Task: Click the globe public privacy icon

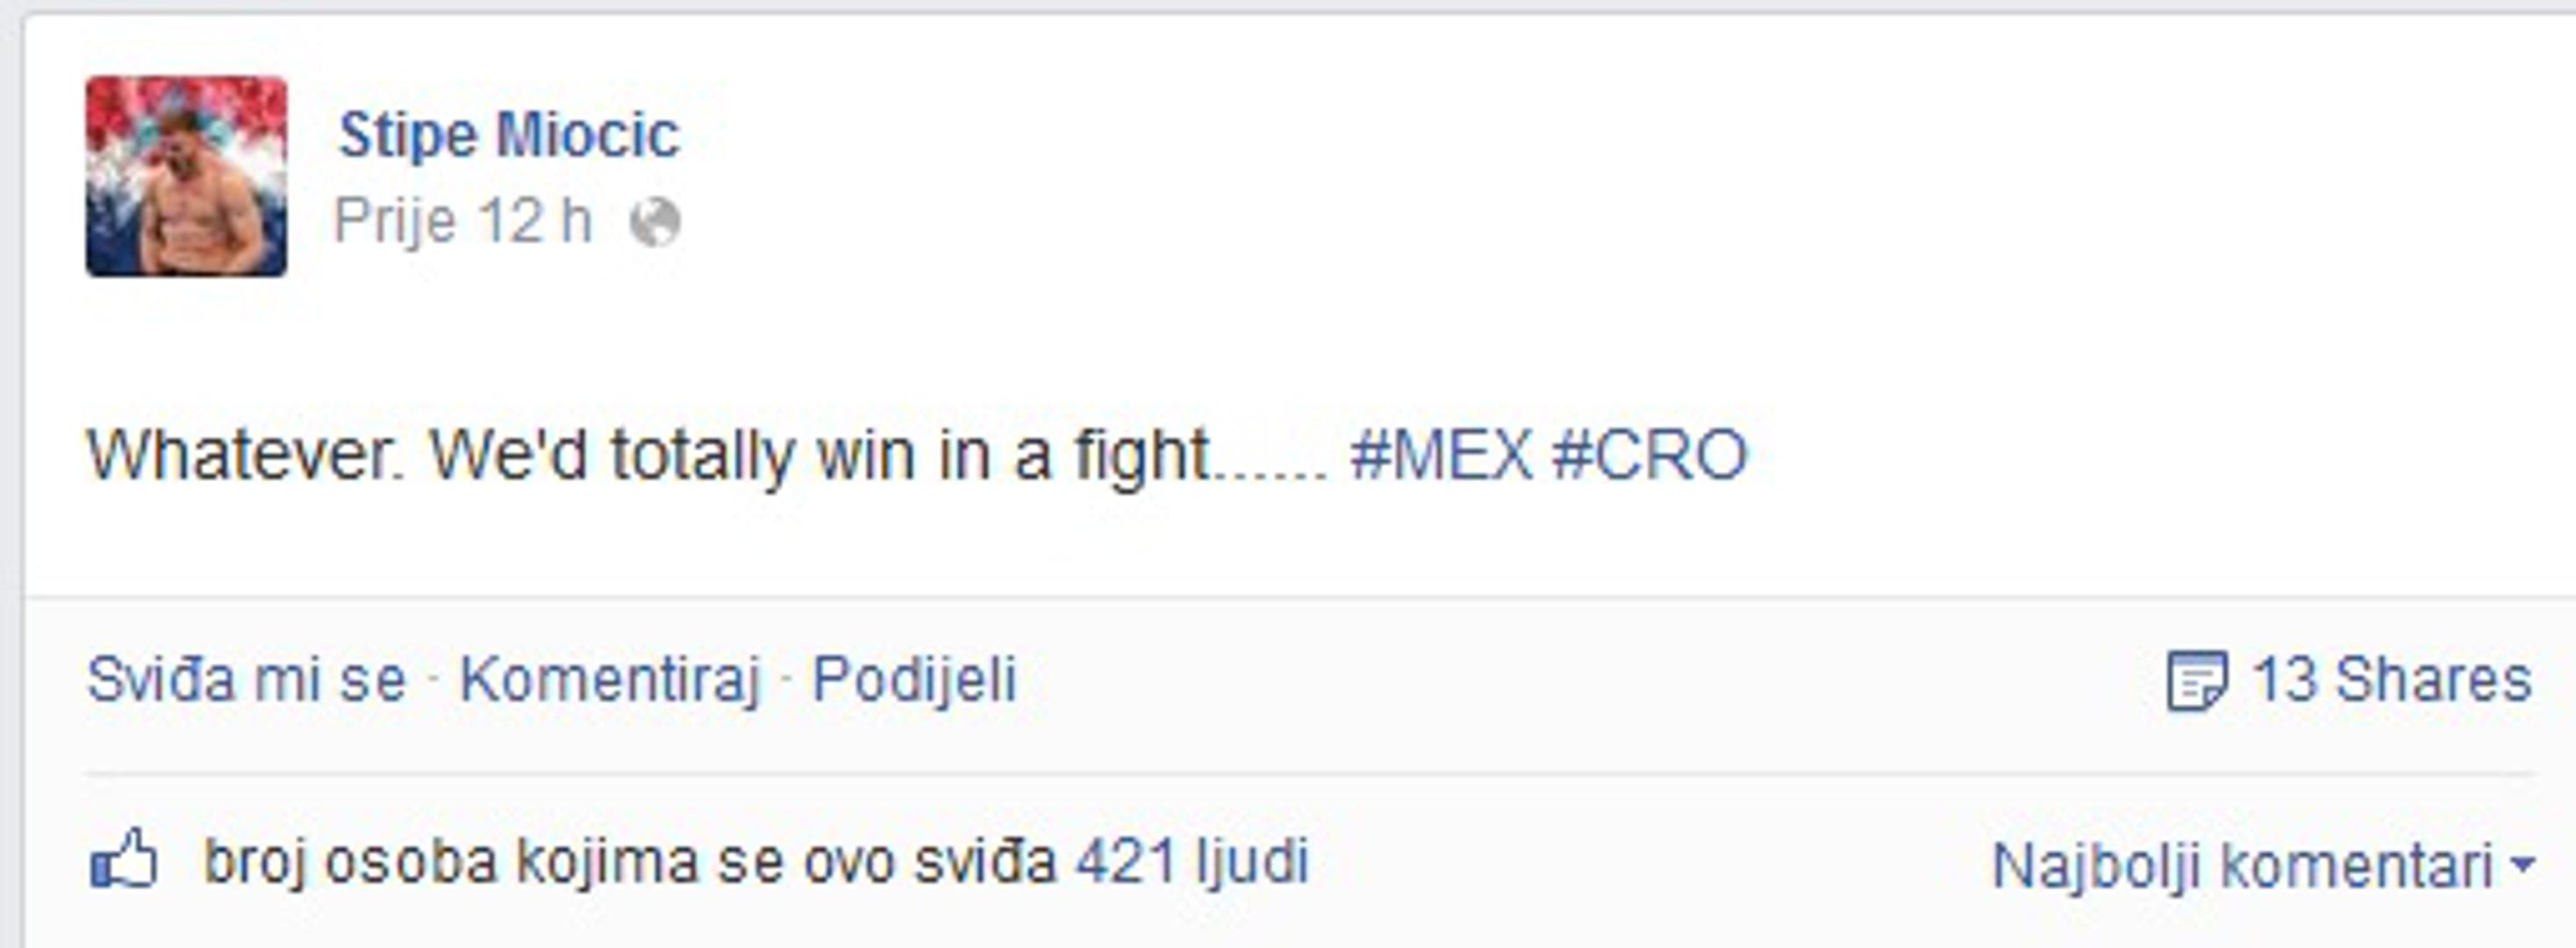Action: [655, 221]
